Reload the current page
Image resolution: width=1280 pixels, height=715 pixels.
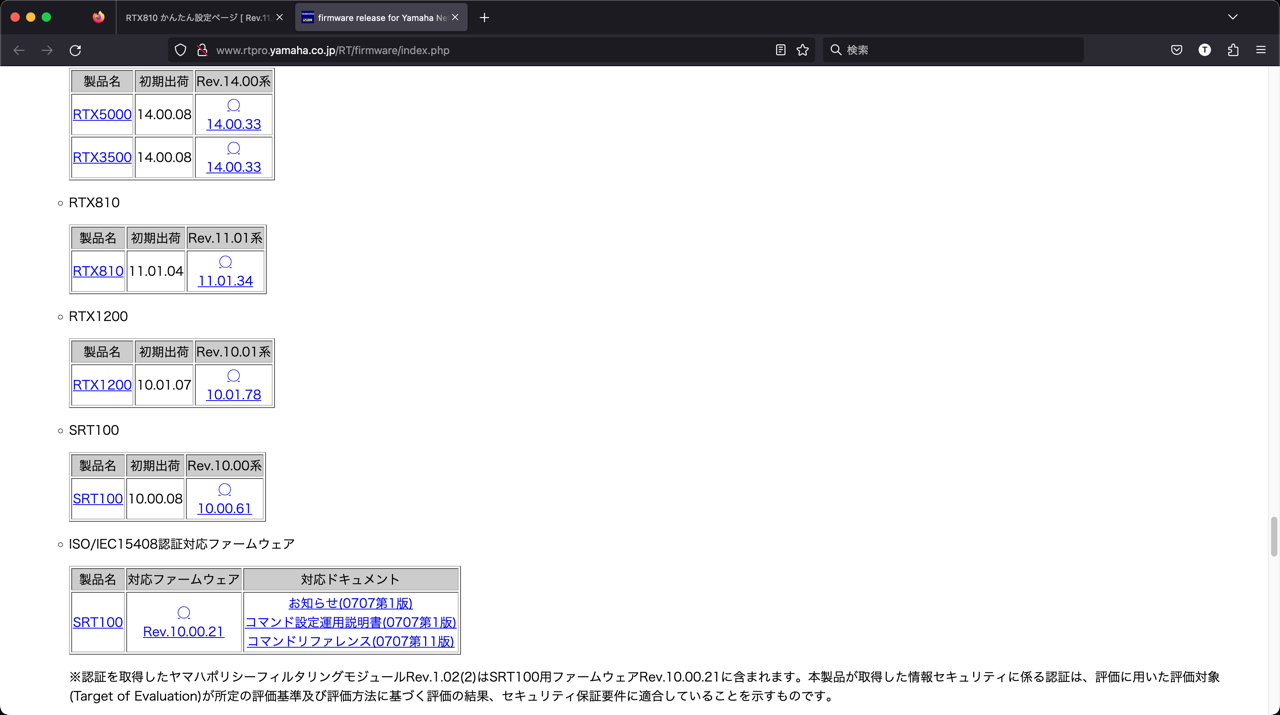75,50
